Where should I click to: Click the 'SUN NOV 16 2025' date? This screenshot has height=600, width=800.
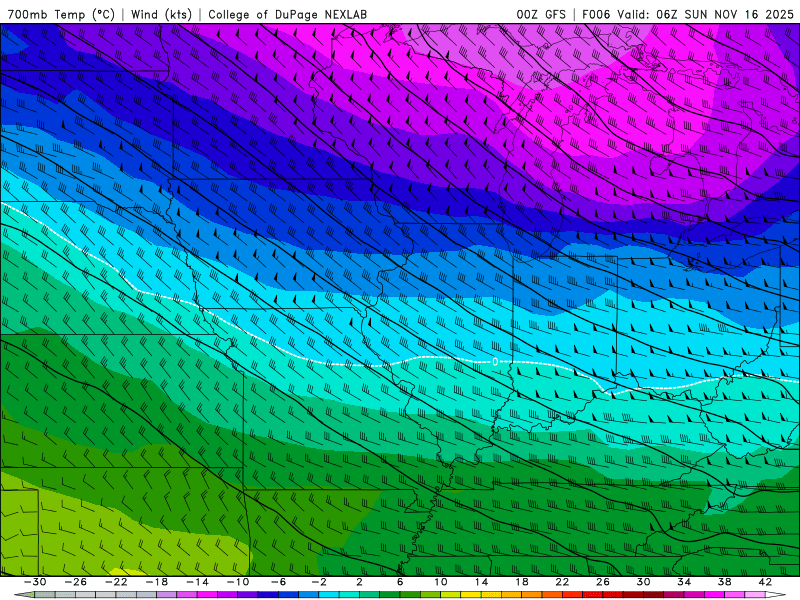[x=739, y=14]
